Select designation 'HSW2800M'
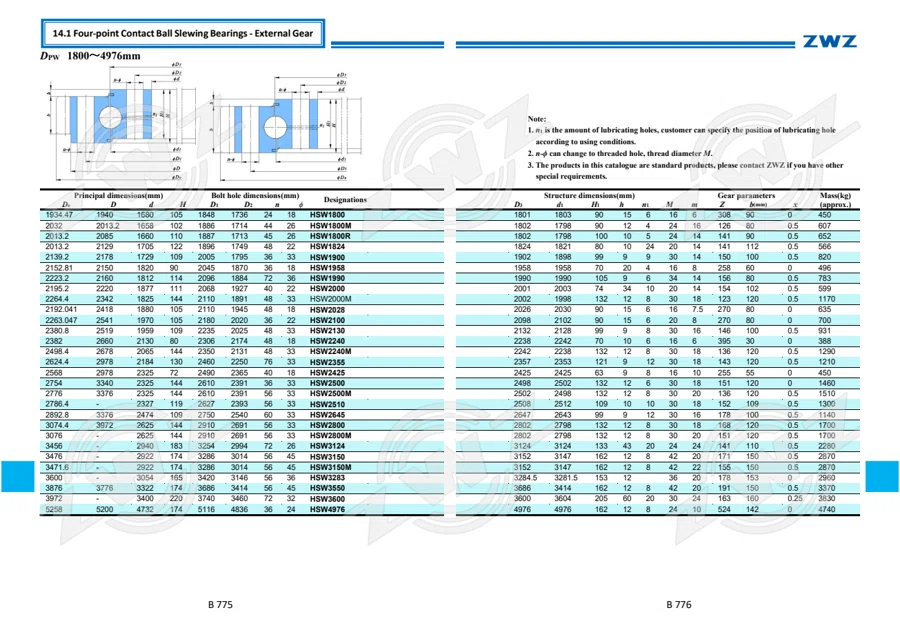 tap(331, 436)
